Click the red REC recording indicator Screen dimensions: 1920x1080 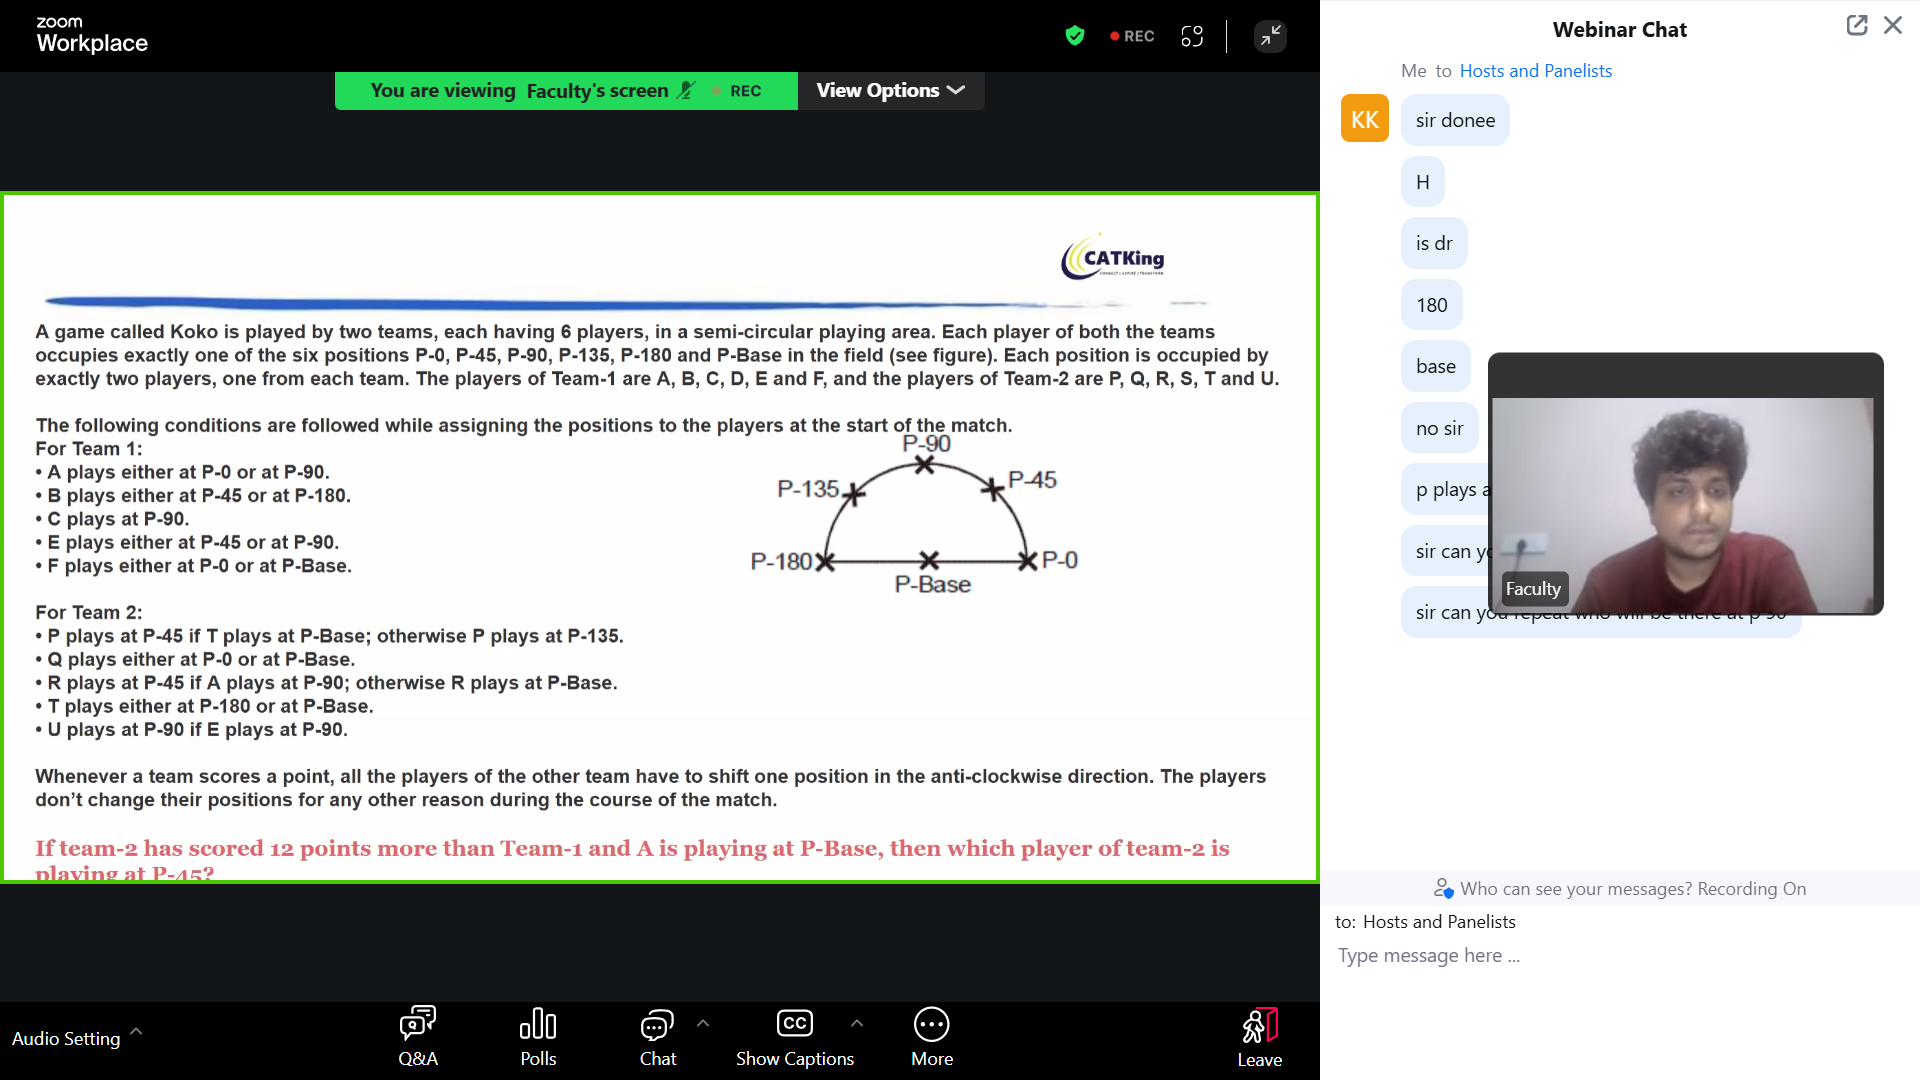[x=1132, y=36]
